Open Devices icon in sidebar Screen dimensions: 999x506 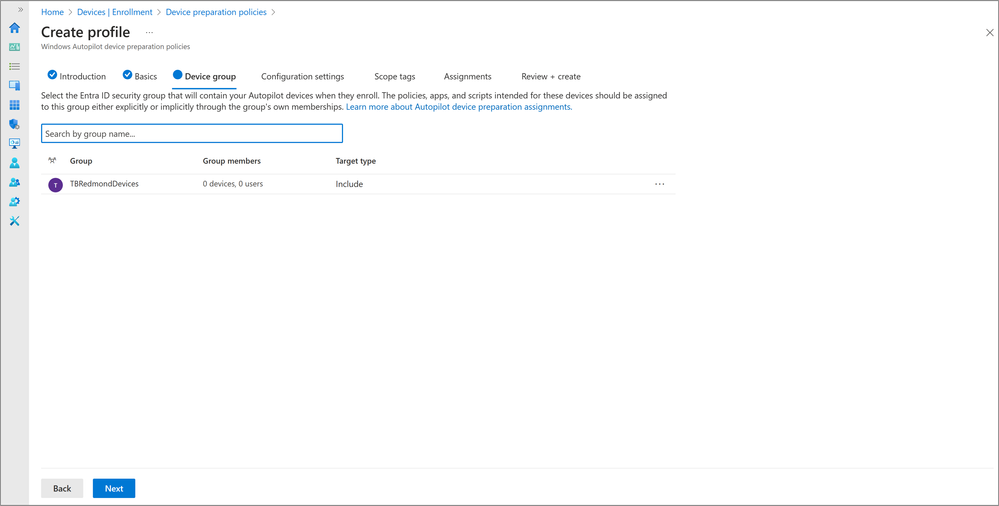click(15, 85)
